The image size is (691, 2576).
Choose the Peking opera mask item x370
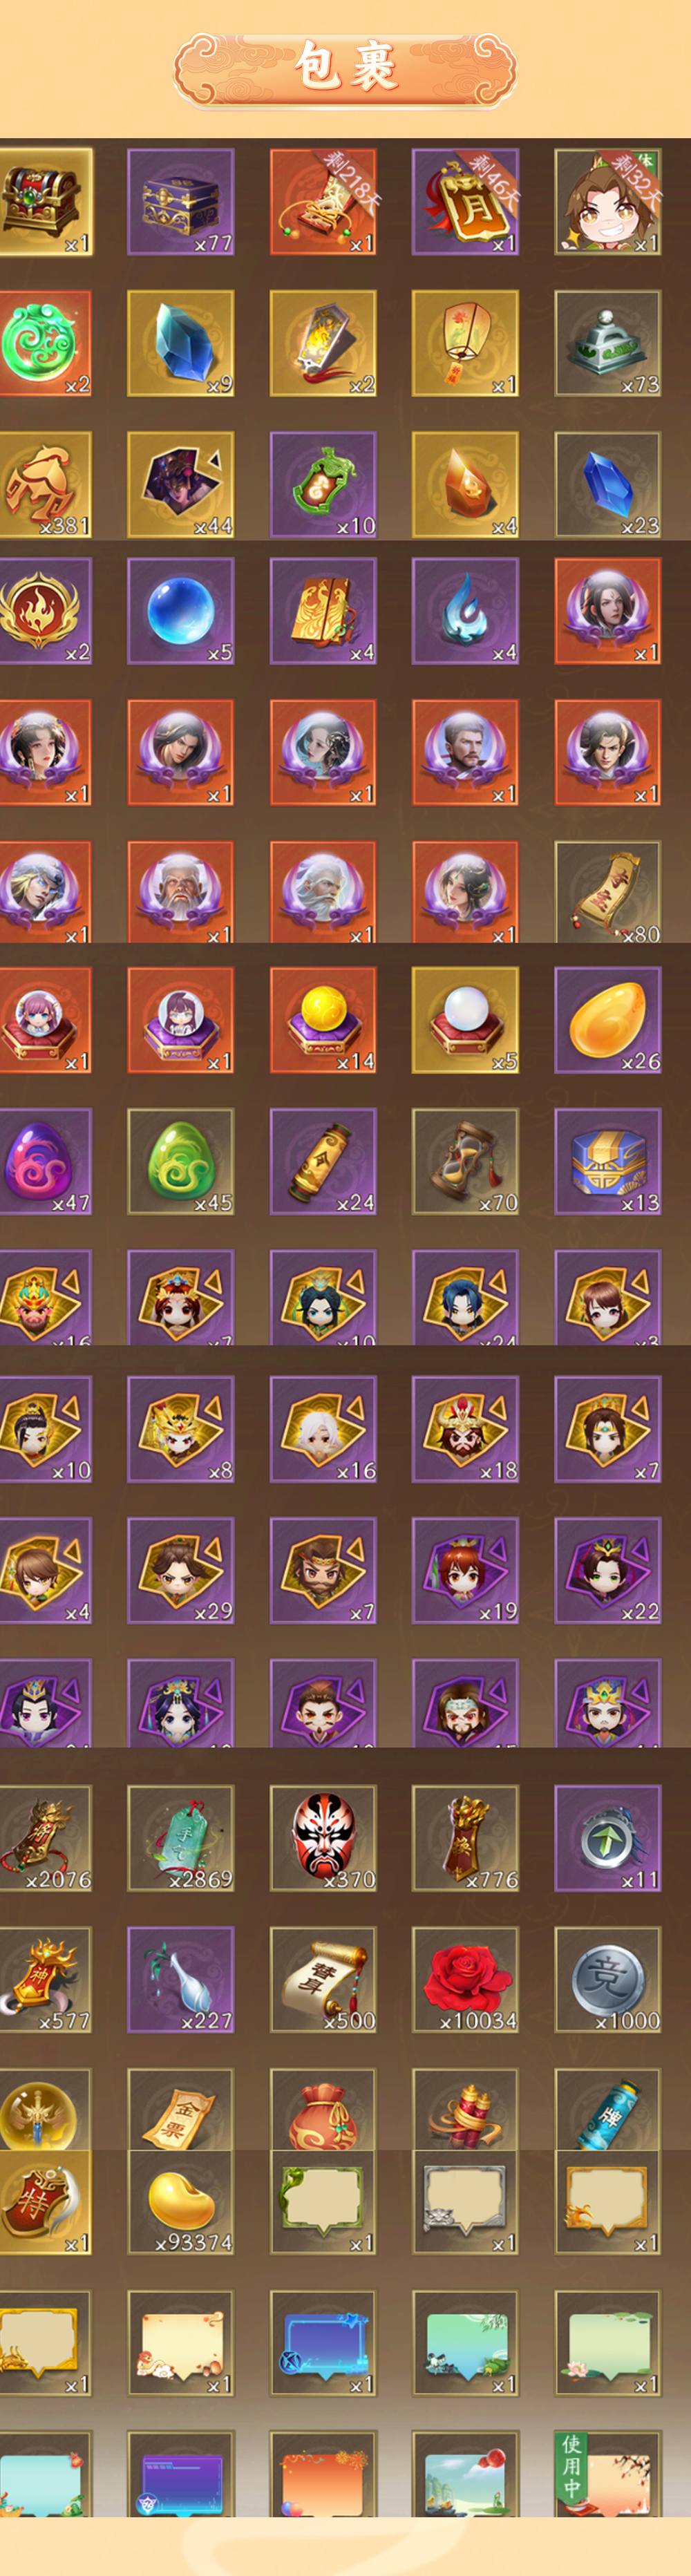coord(323,1838)
